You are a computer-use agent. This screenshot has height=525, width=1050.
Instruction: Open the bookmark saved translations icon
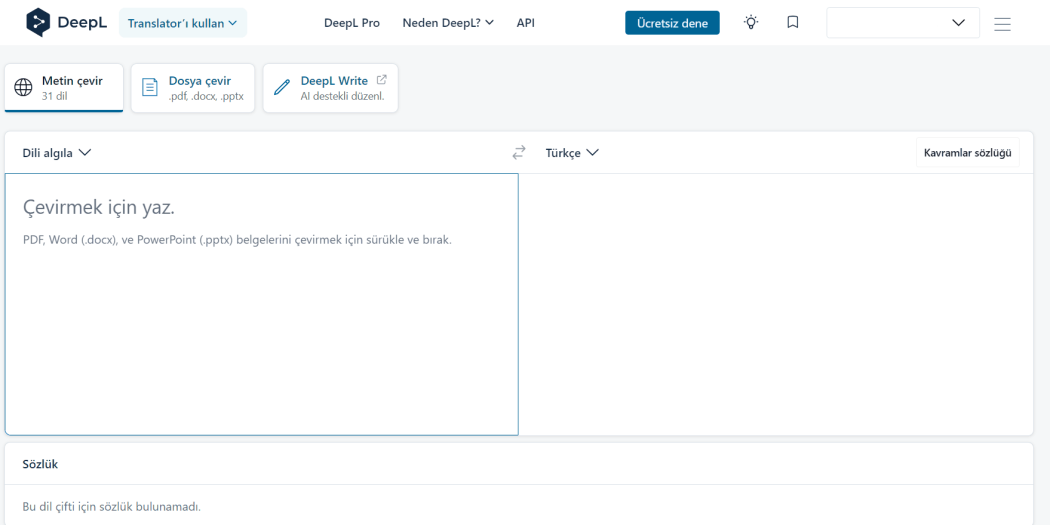coord(793,22)
